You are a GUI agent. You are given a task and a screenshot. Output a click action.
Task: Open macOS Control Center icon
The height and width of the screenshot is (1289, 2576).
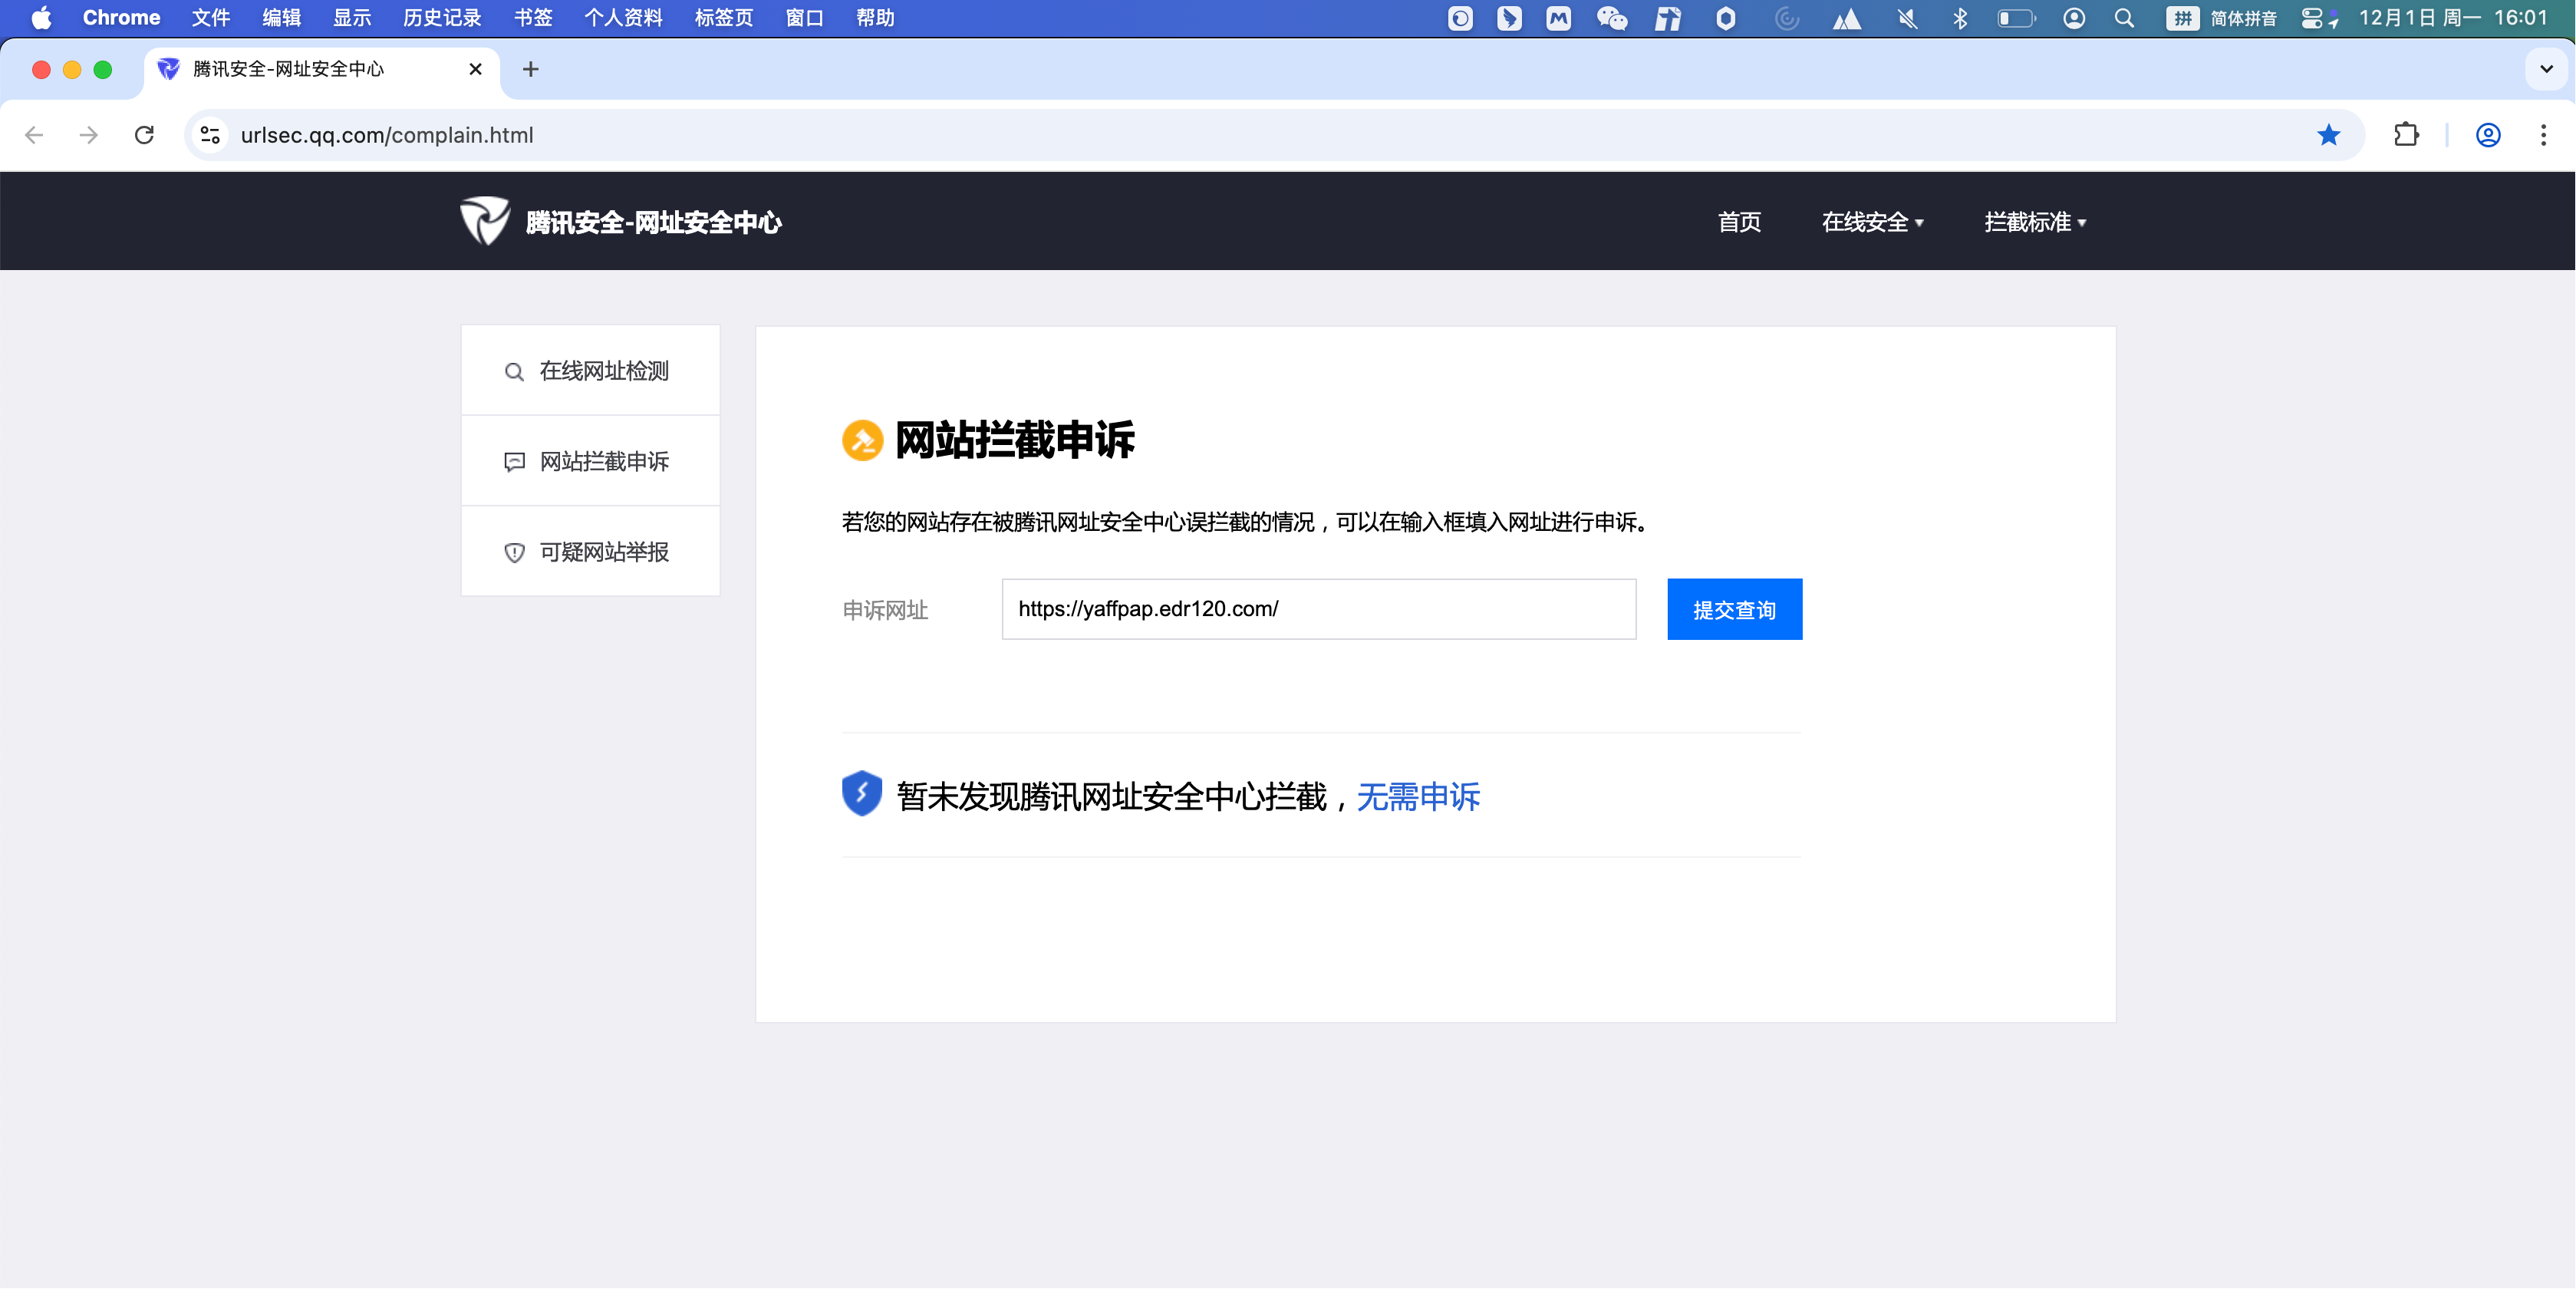point(2312,18)
